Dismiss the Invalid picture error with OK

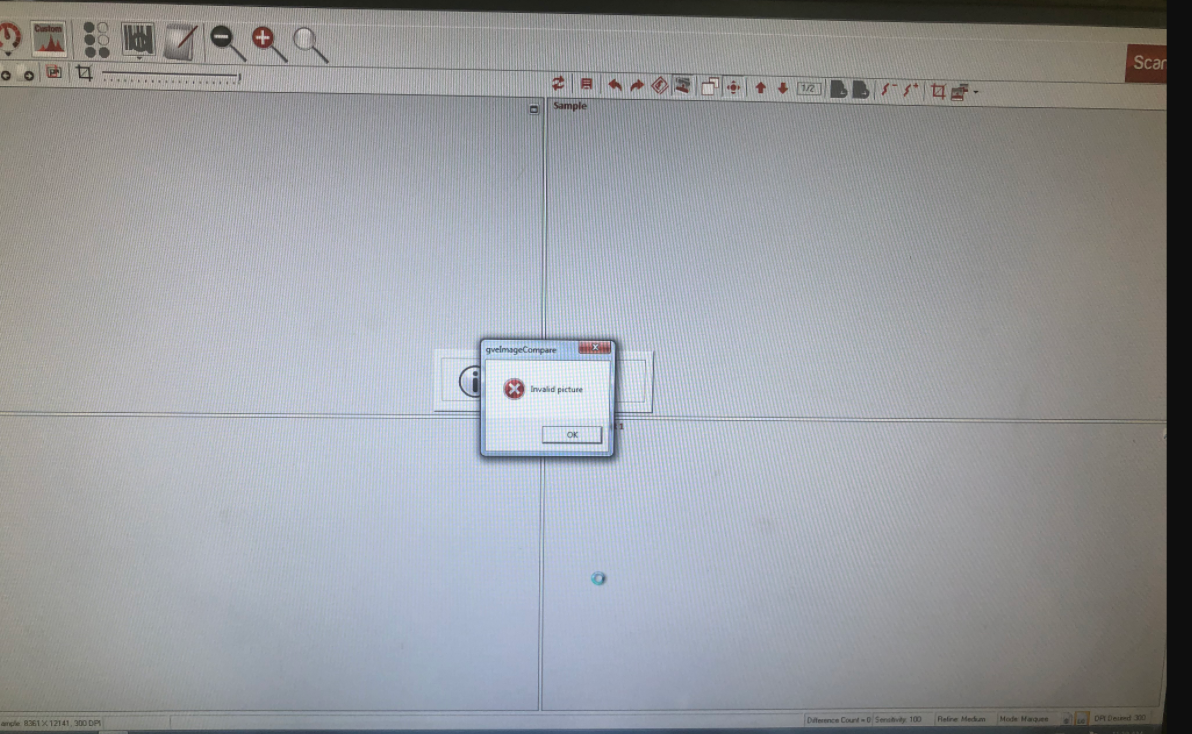[x=570, y=435]
